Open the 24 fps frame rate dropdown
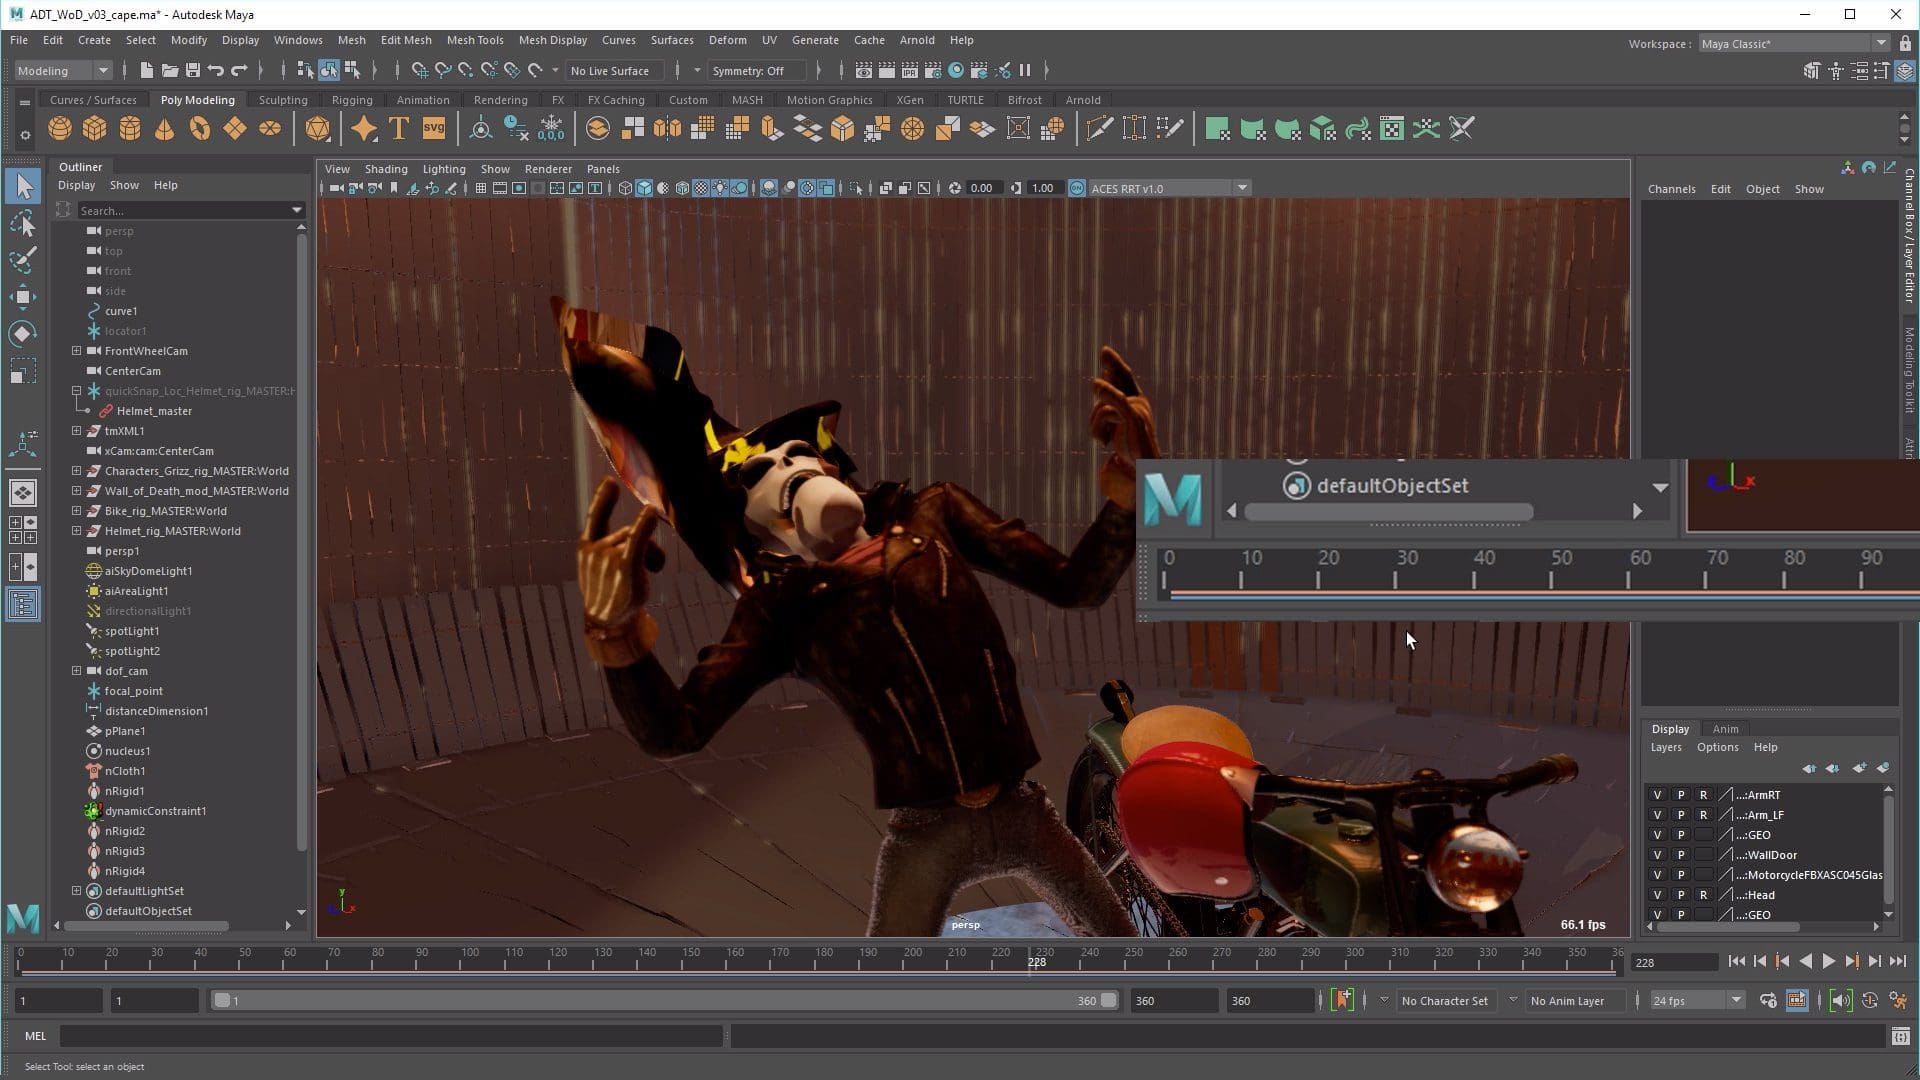Image resolution: width=1920 pixels, height=1080 pixels. tap(1696, 1000)
